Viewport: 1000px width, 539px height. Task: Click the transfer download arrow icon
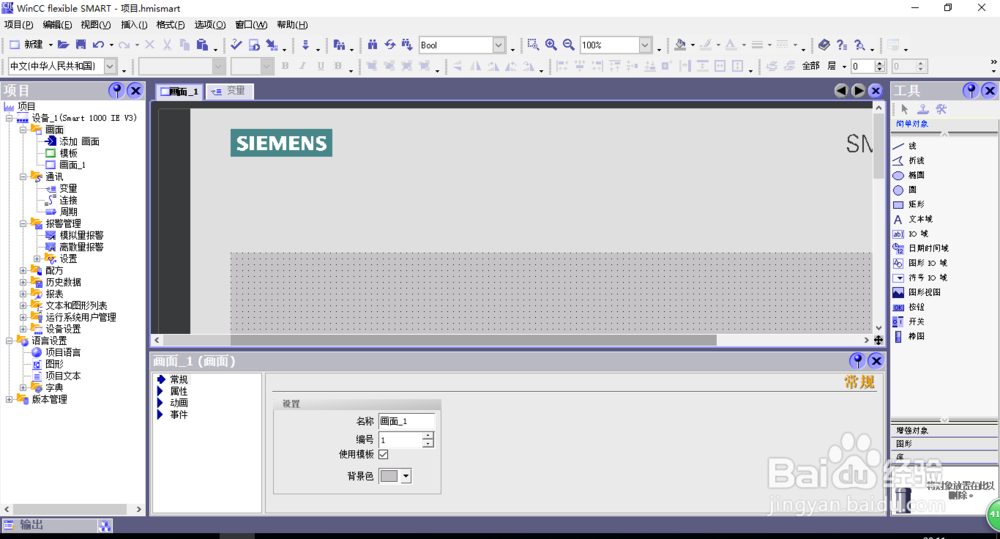pyautogui.click(x=305, y=45)
